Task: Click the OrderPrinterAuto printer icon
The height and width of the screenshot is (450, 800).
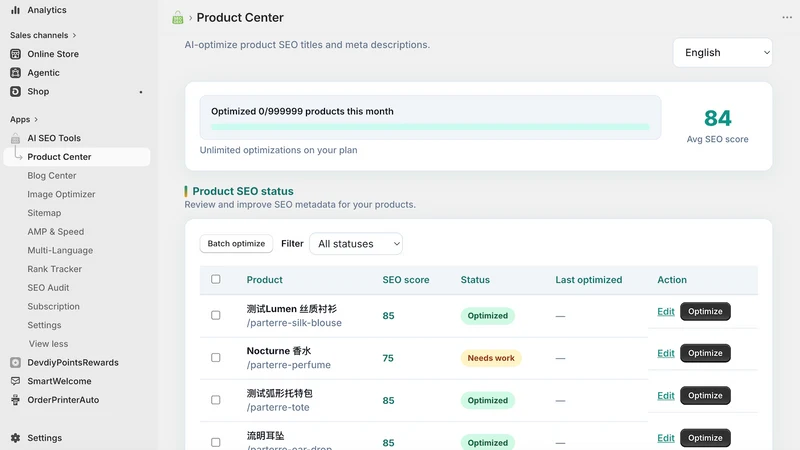Action: [x=15, y=399]
